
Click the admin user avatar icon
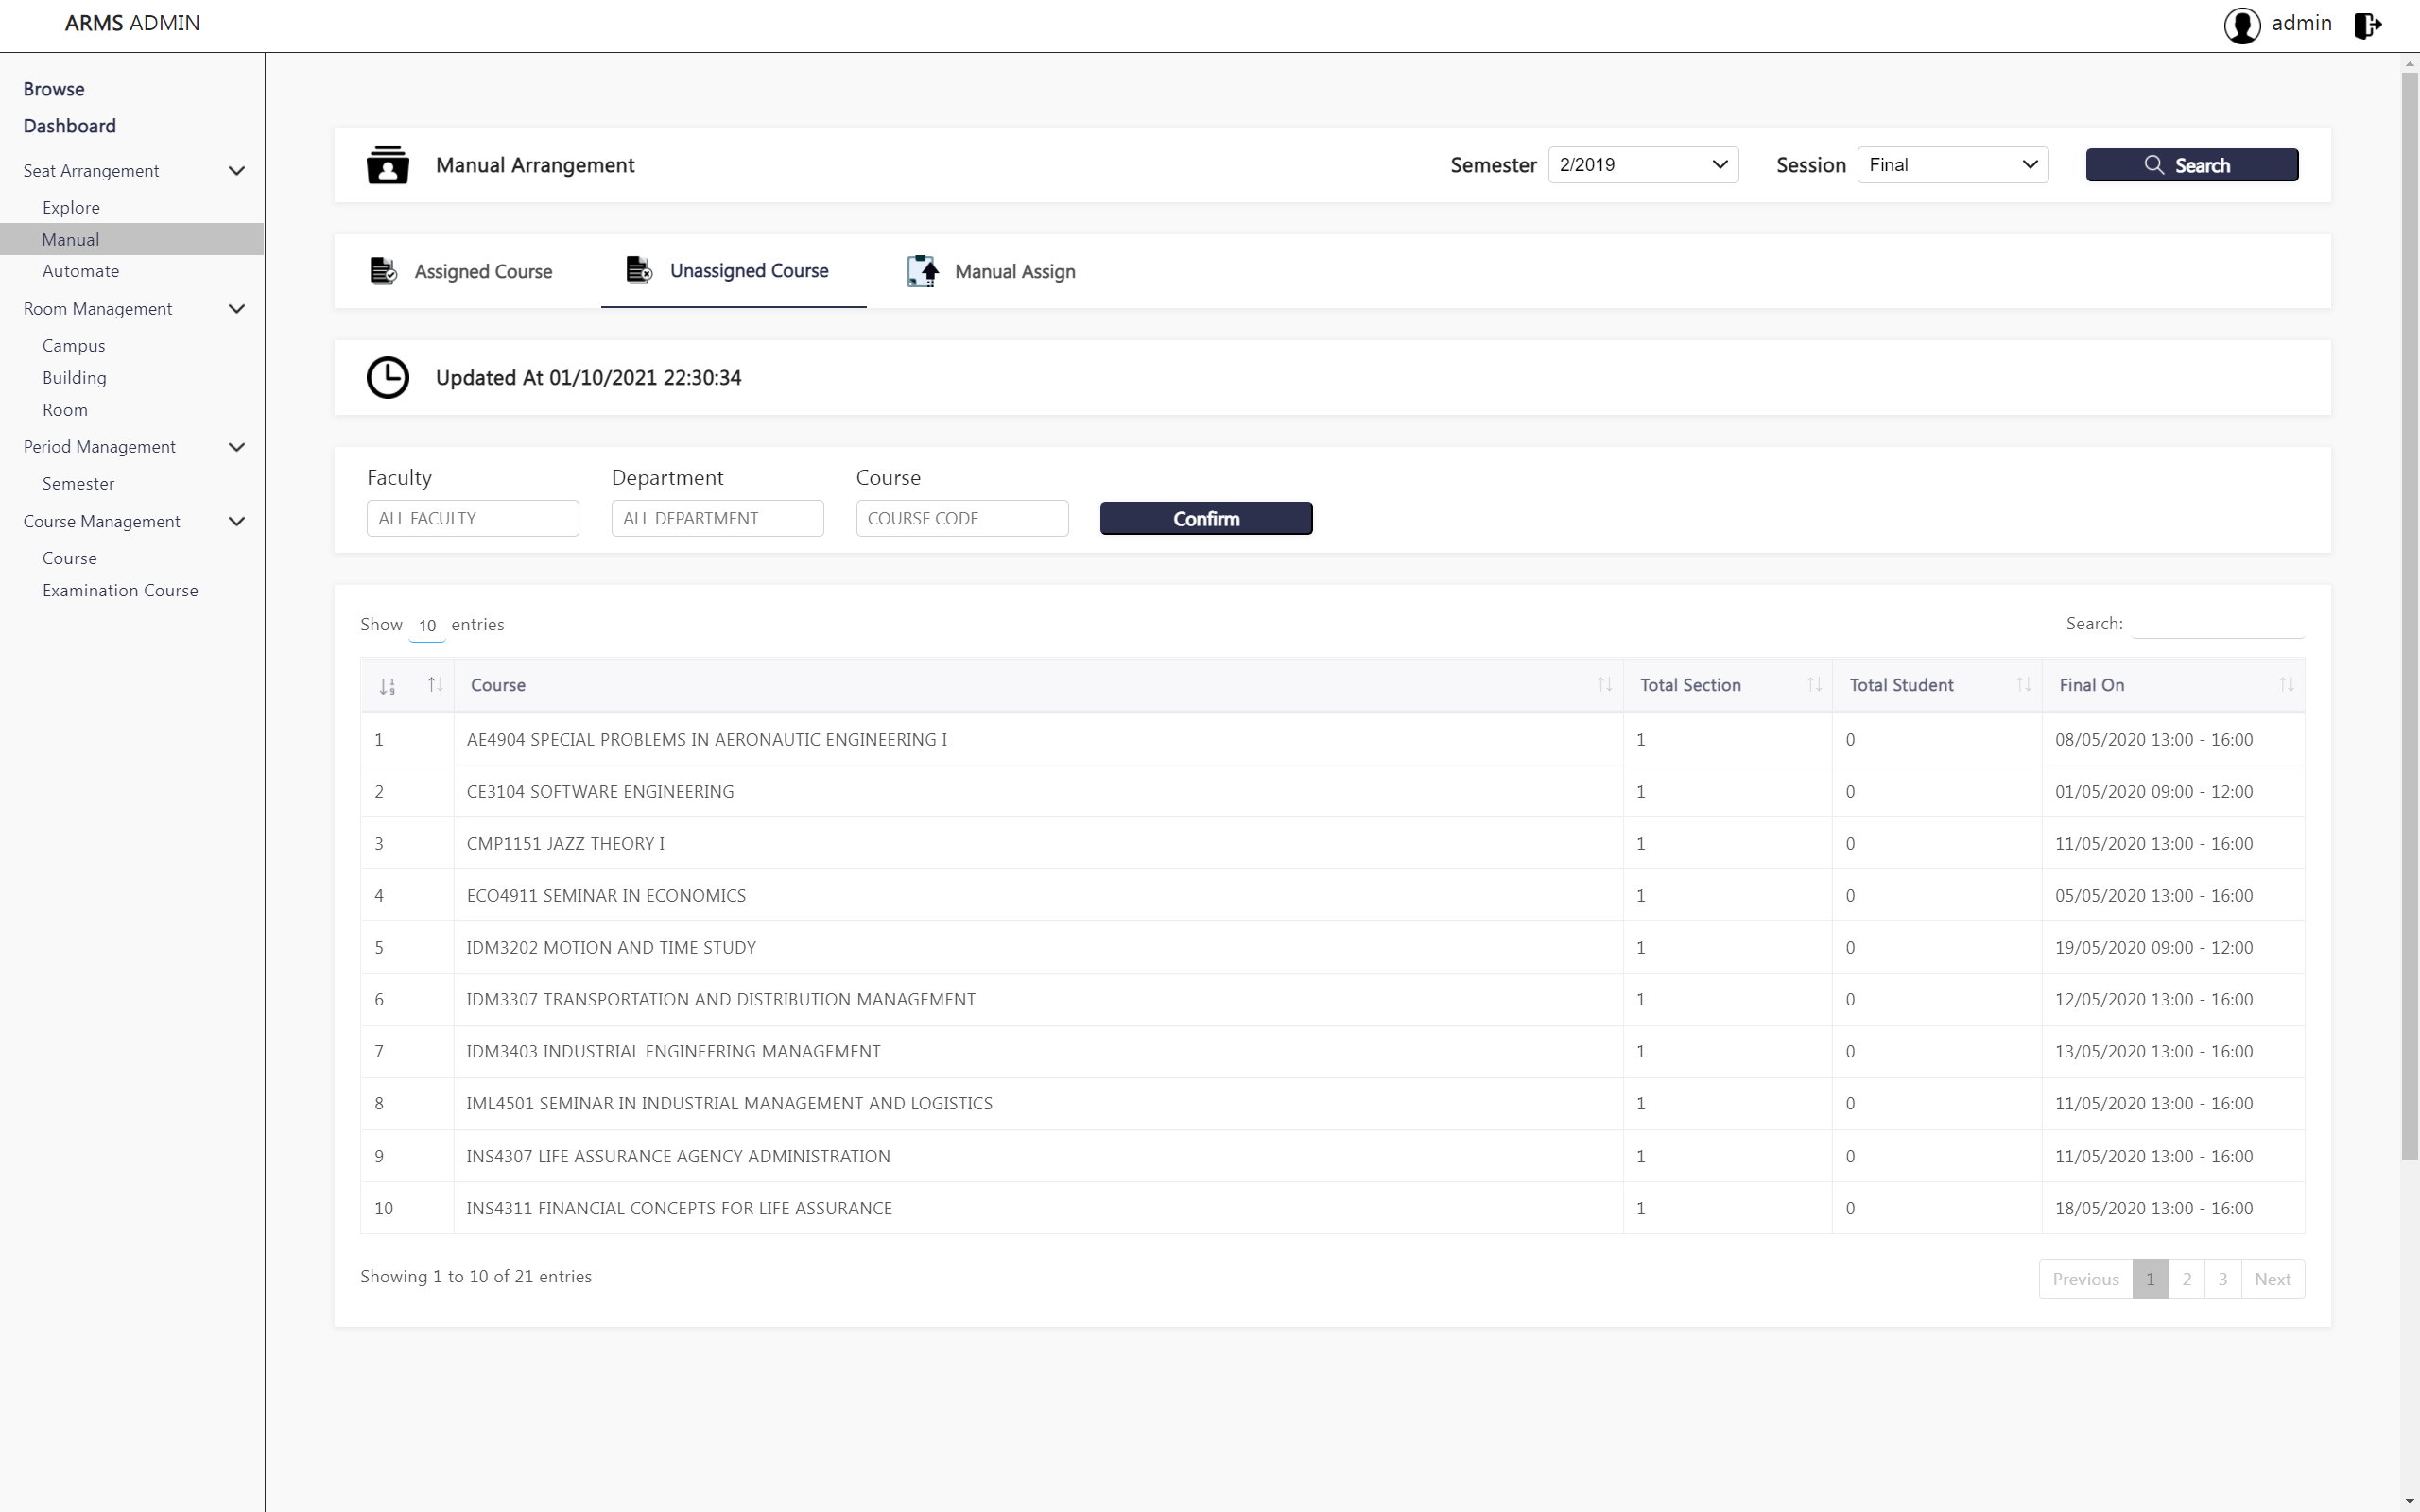(x=2241, y=25)
